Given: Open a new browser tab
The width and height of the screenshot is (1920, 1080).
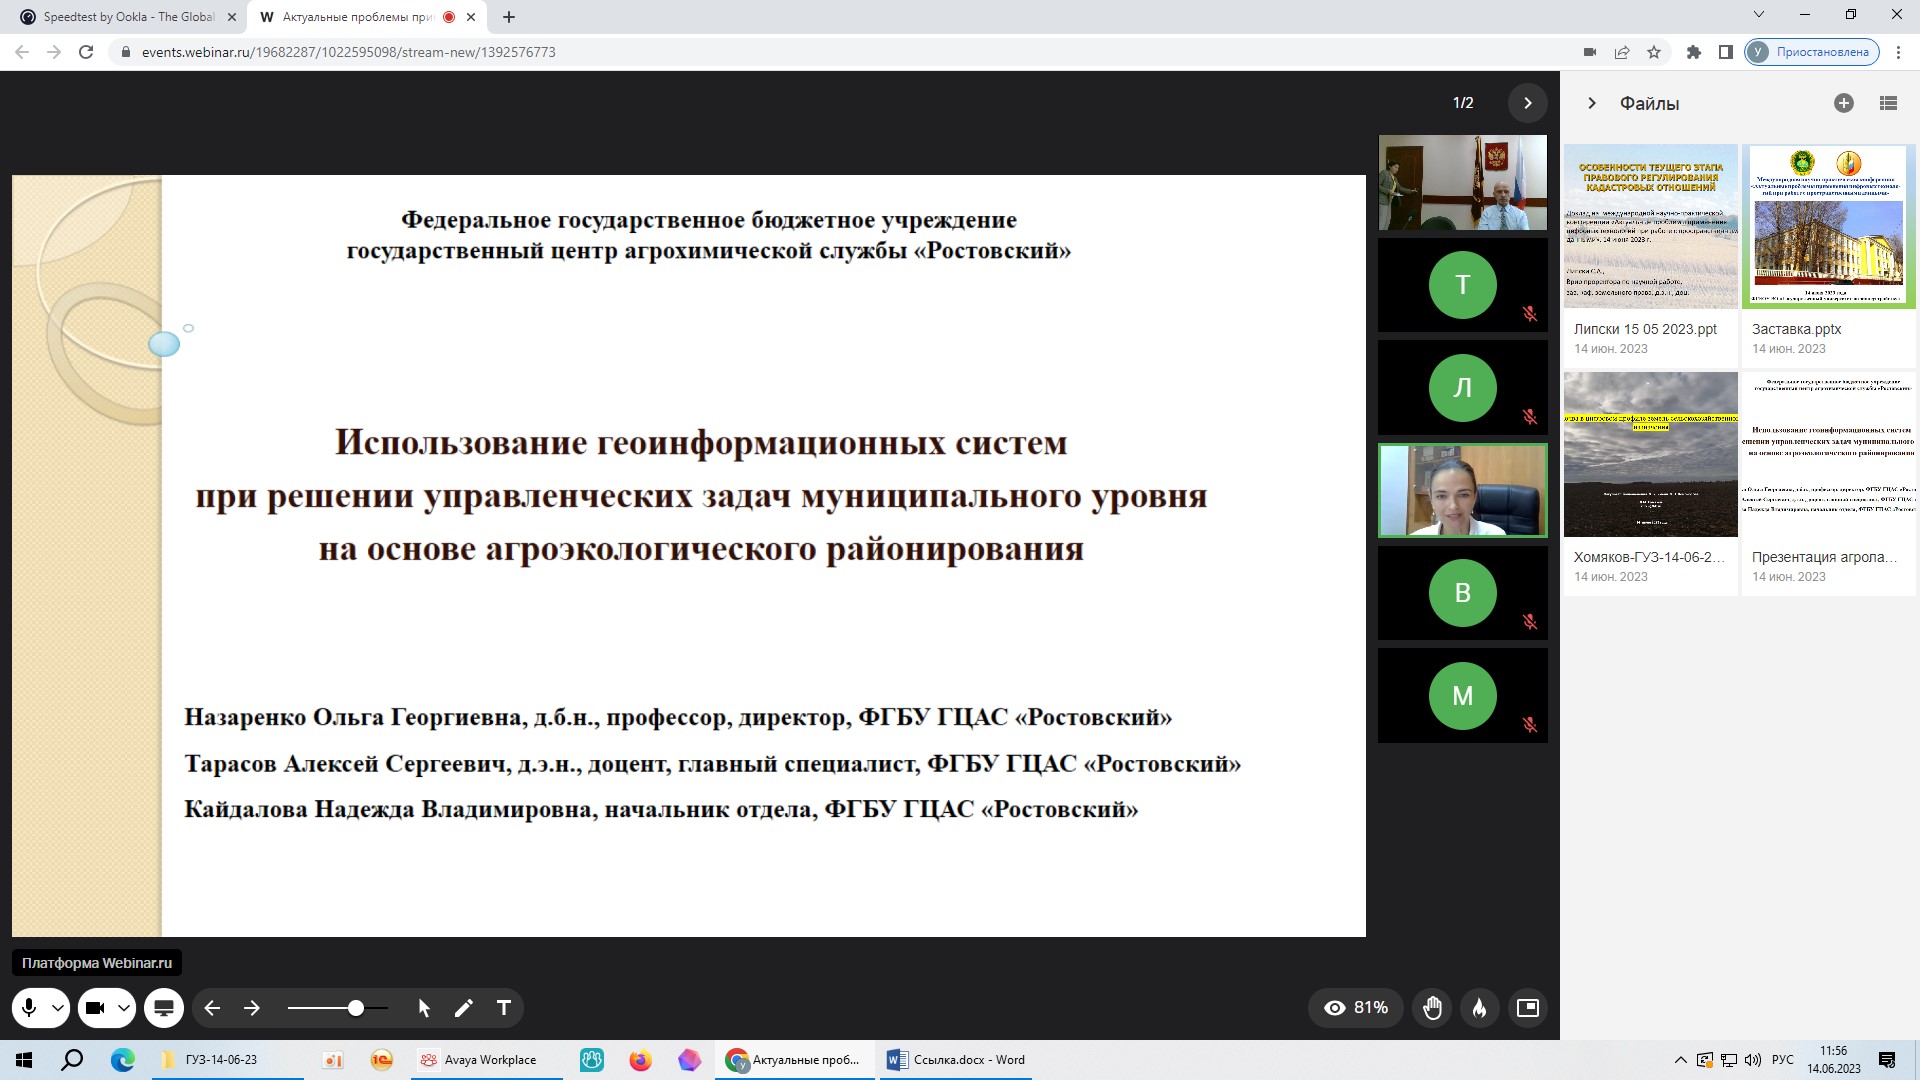Looking at the screenshot, I should pyautogui.click(x=509, y=17).
